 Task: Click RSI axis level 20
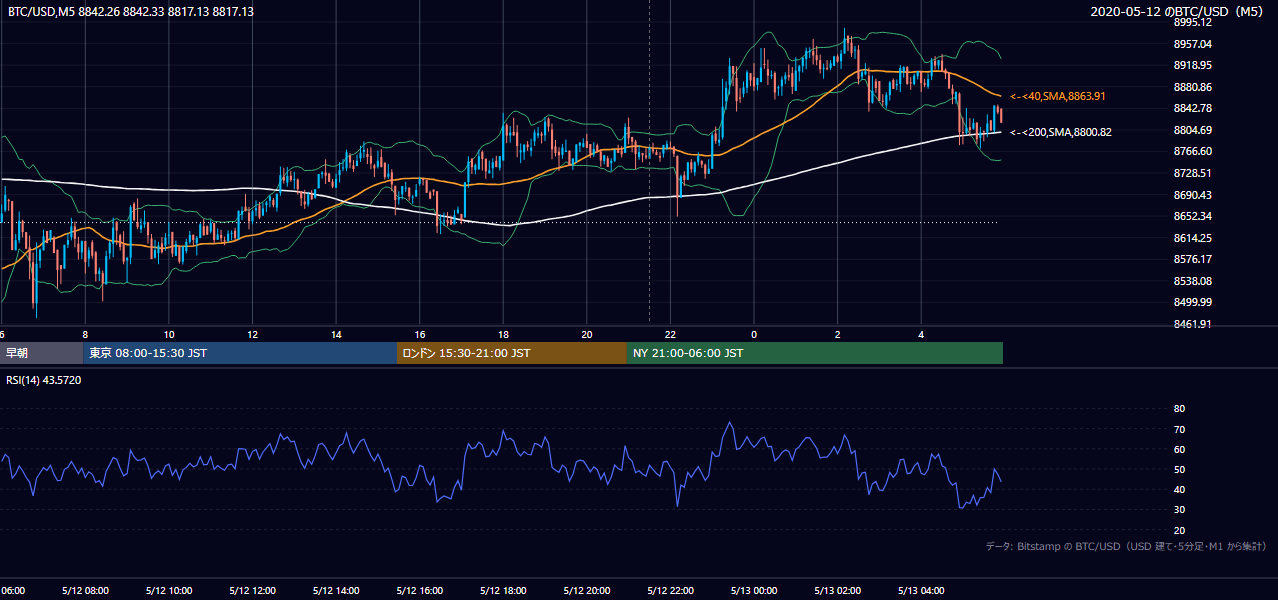pyautogui.click(x=1179, y=530)
